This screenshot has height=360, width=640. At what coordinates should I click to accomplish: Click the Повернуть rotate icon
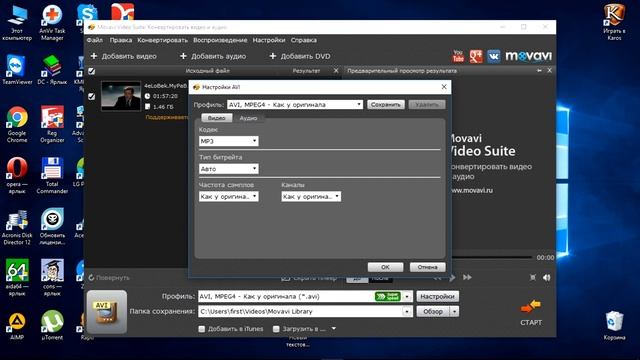(91, 278)
